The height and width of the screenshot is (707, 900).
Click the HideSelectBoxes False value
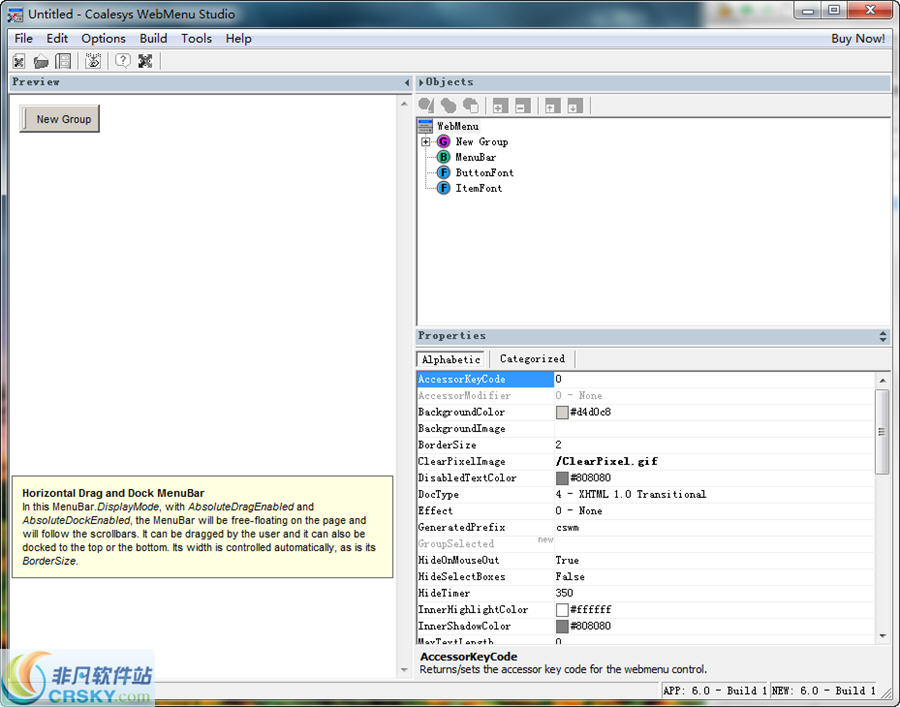click(570, 577)
